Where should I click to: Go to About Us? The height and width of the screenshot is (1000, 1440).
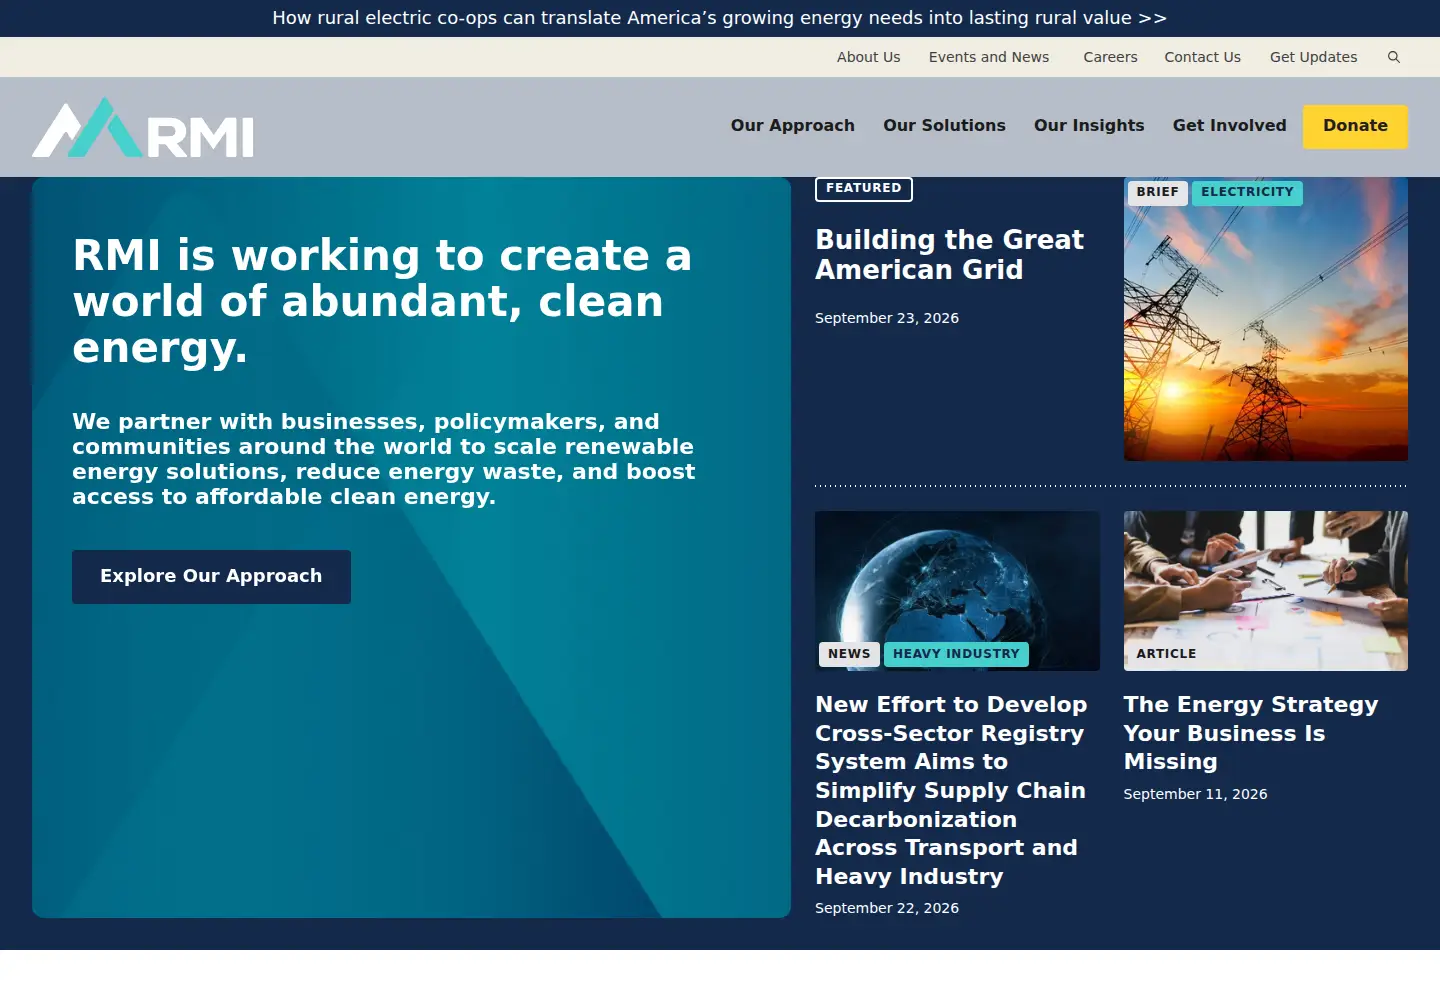pos(868,57)
